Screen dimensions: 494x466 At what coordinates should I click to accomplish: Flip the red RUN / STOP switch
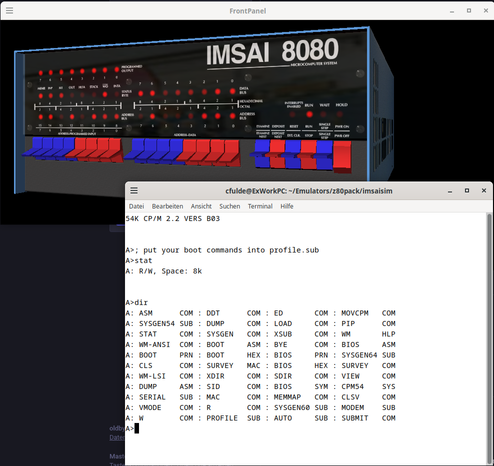309,154
